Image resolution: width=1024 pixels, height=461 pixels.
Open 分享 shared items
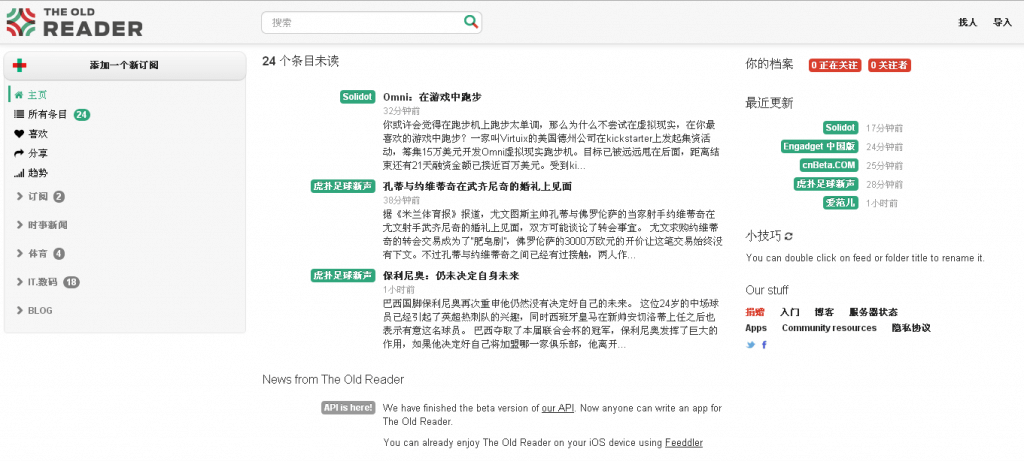pyautogui.click(x=38, y=153)
